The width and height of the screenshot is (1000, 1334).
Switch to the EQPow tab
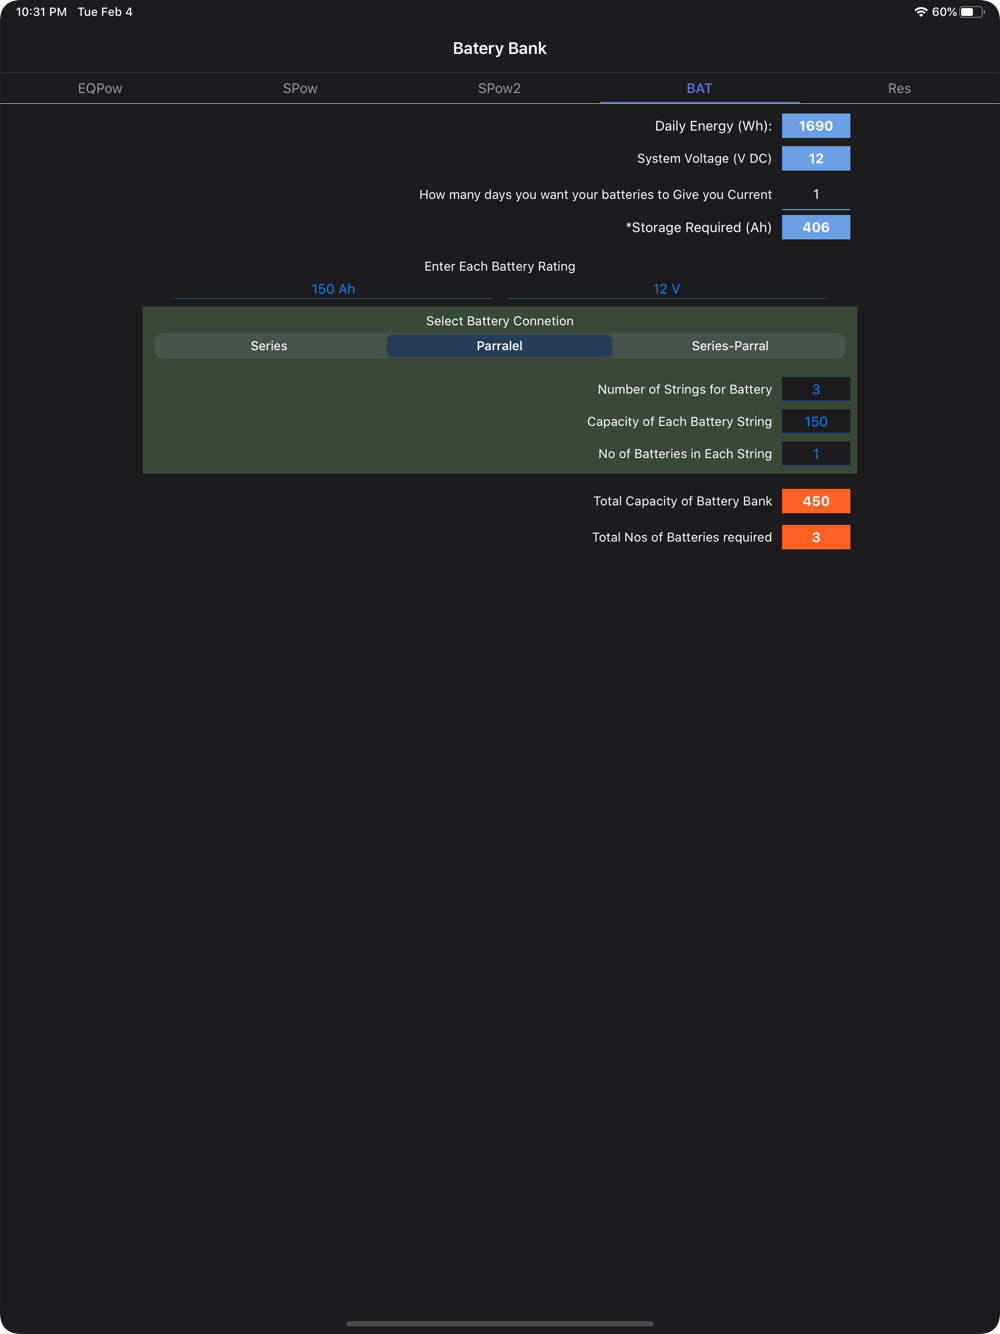coord(100,88)
